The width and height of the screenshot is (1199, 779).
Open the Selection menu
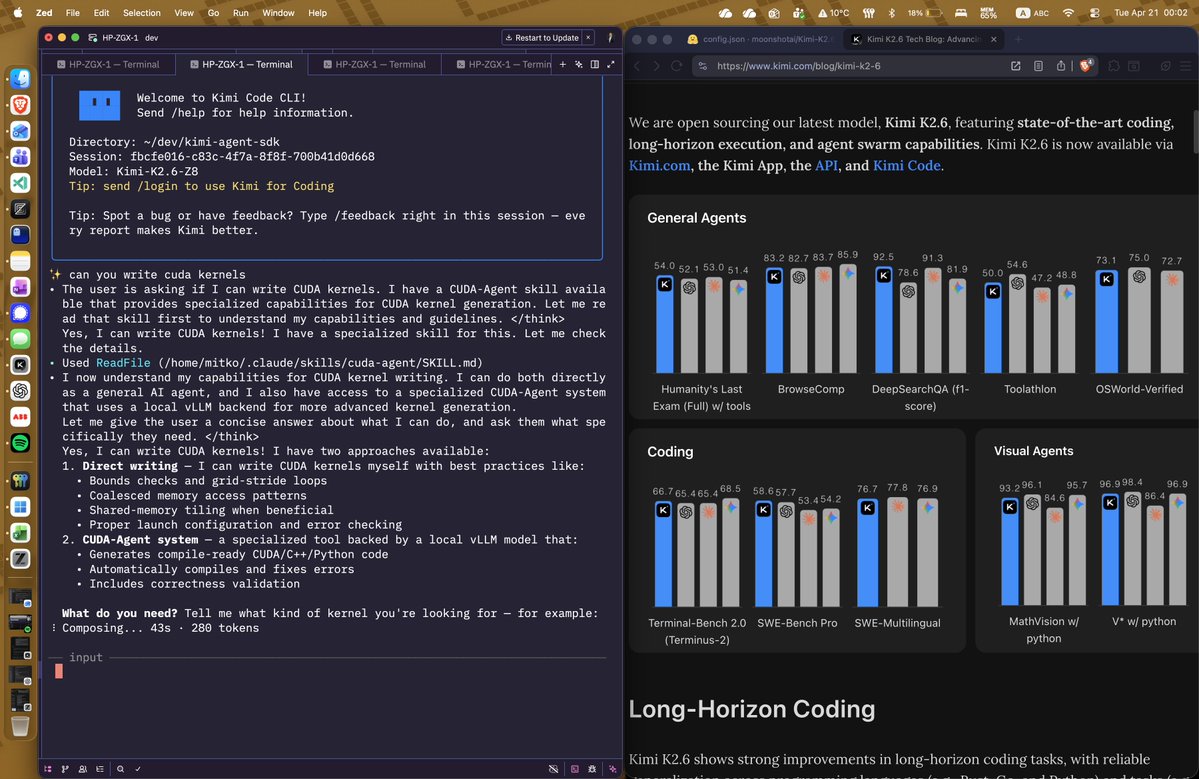pyautogui.click(x=141, y=12)
